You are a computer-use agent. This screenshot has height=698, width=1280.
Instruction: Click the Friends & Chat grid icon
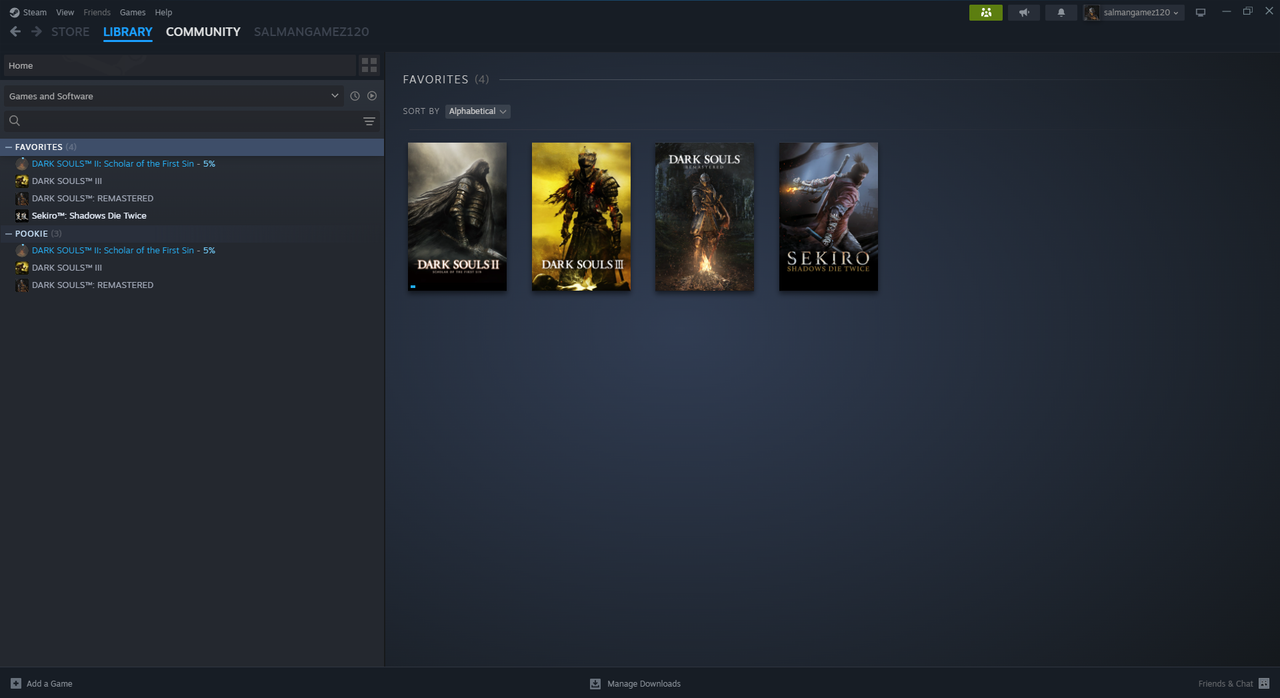click(1264, 684)
